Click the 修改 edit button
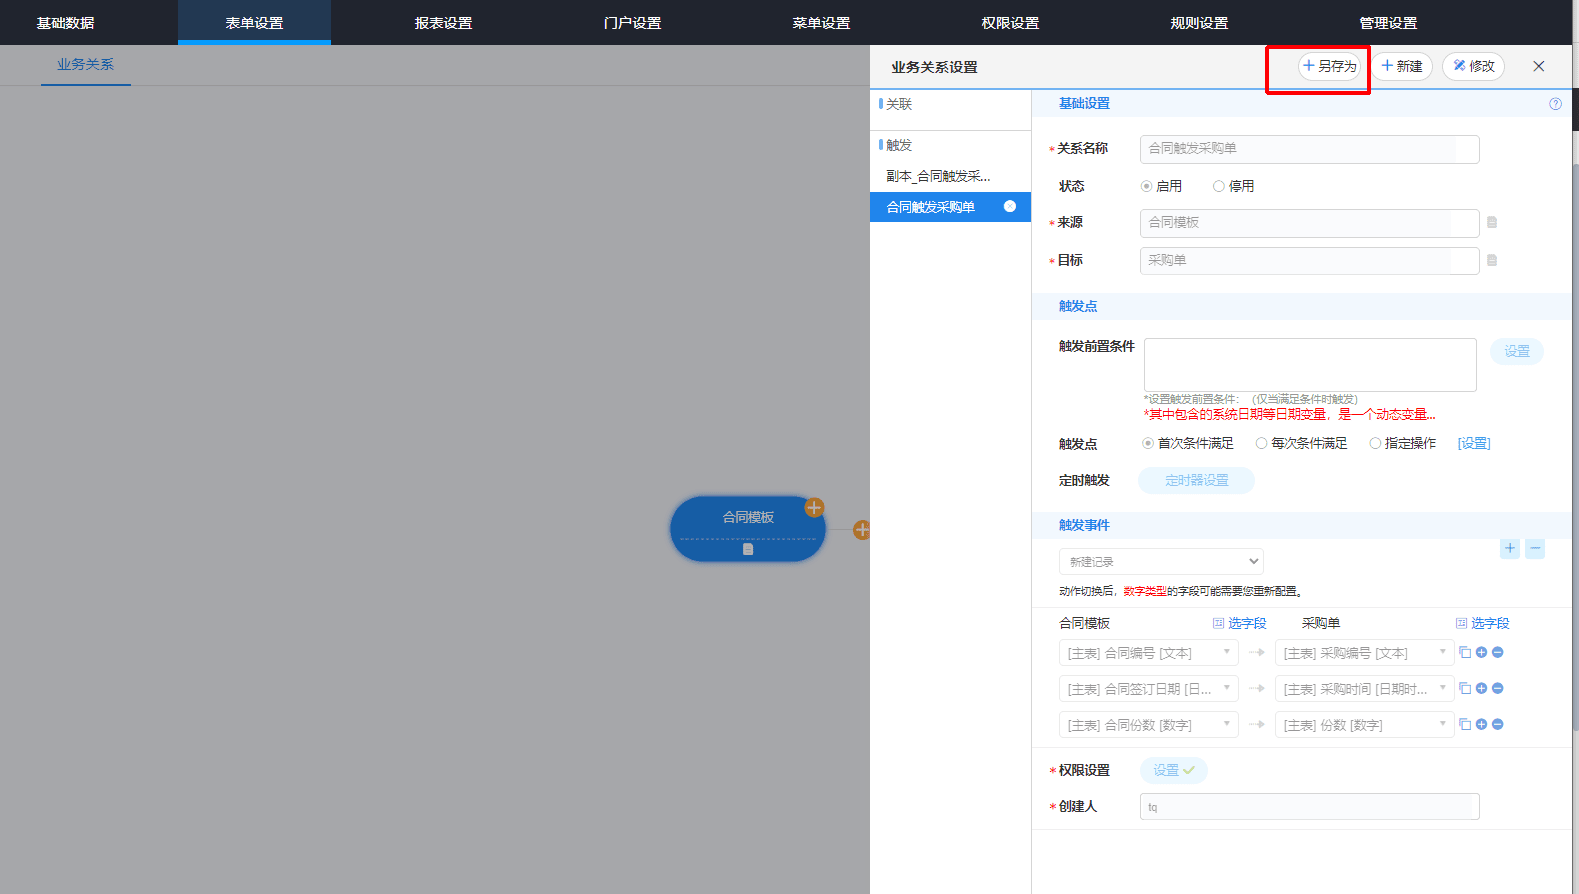Image resolution: width=1579 pixels, height=894 pixels. coord(1474,66)
